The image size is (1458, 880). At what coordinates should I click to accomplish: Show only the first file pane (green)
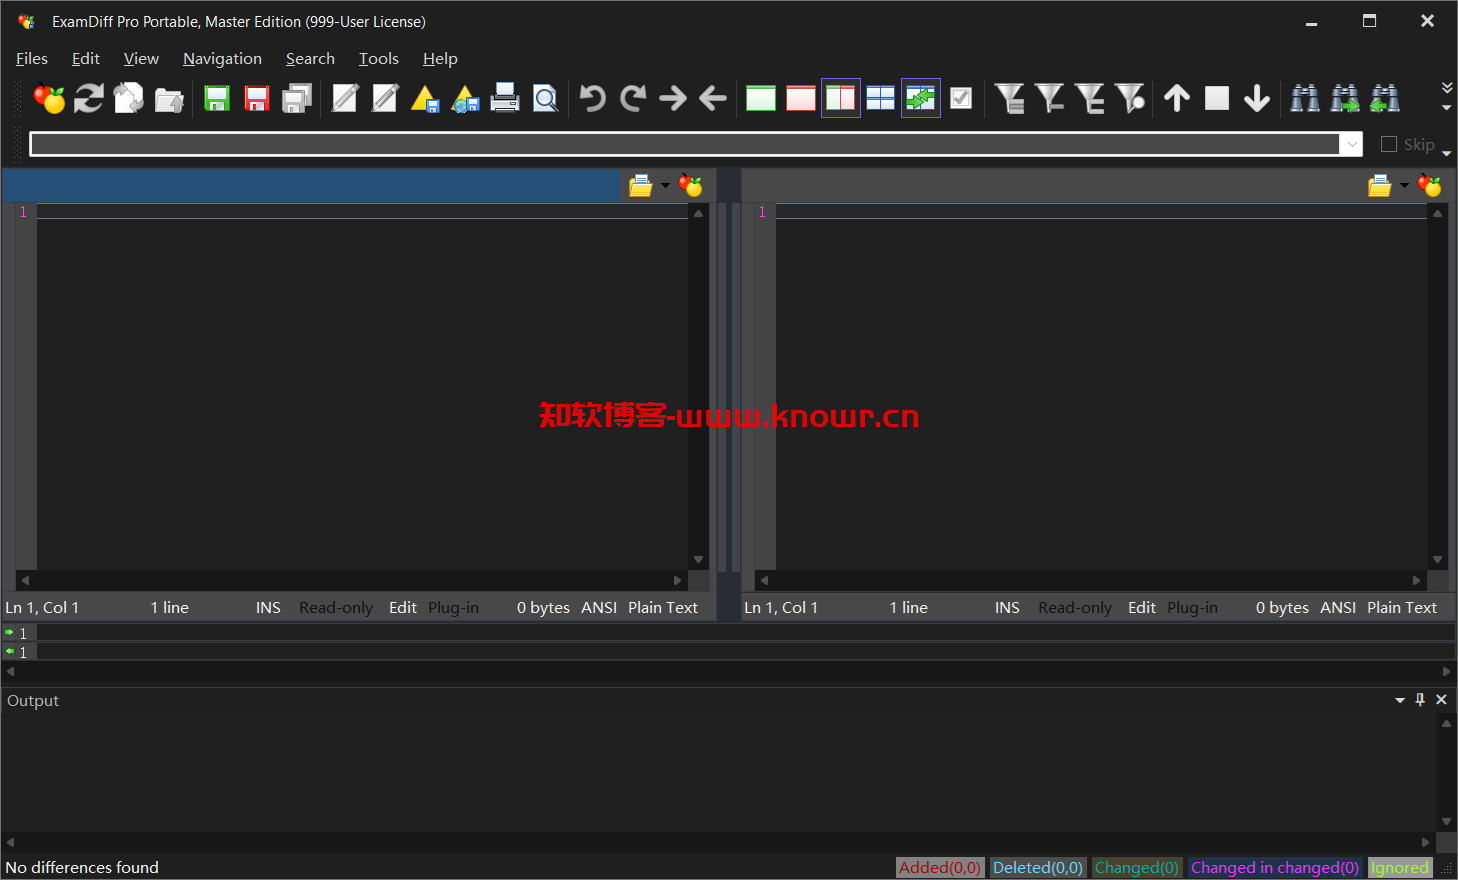pos(761,98)
